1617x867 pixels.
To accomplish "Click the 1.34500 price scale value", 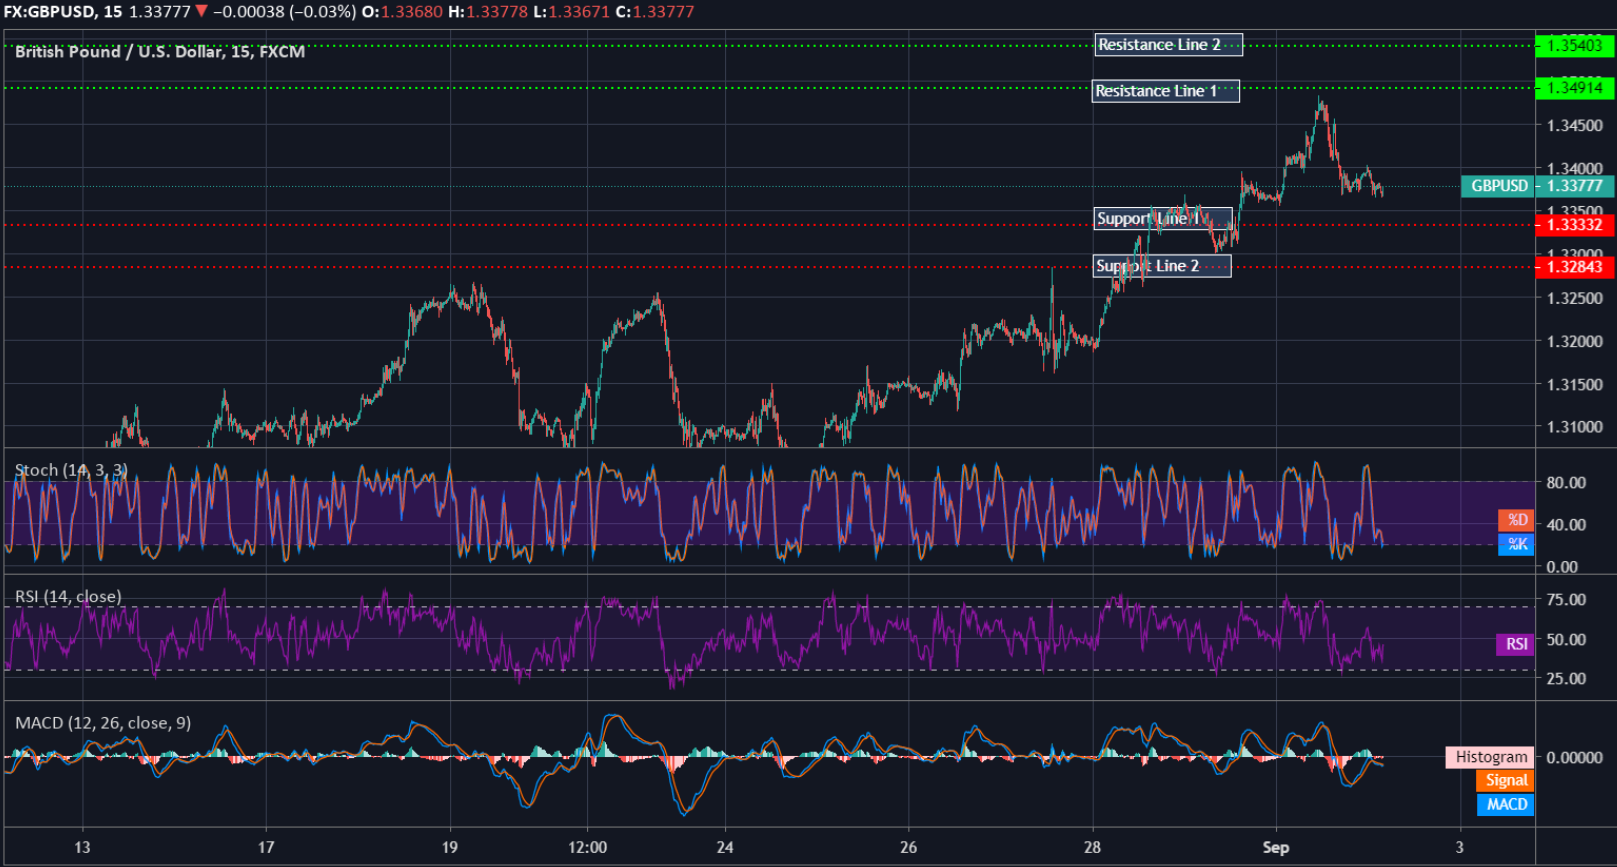I will [x=1575, y=126].
